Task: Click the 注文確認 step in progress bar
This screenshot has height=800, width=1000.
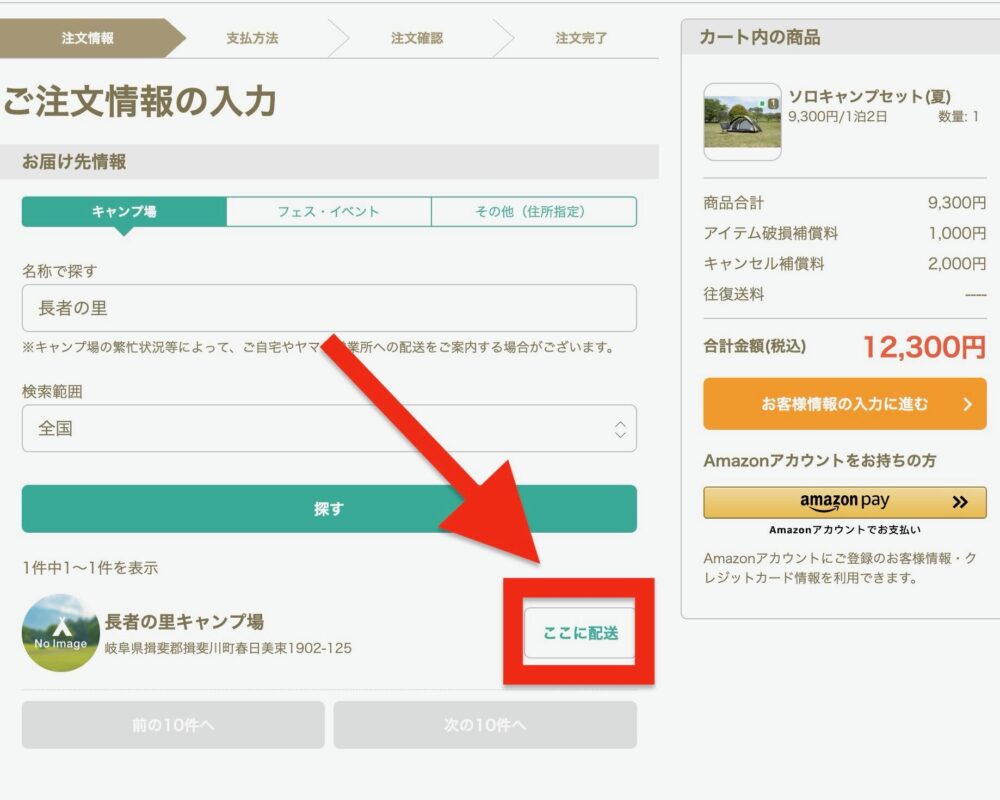Action: [417, 38]
